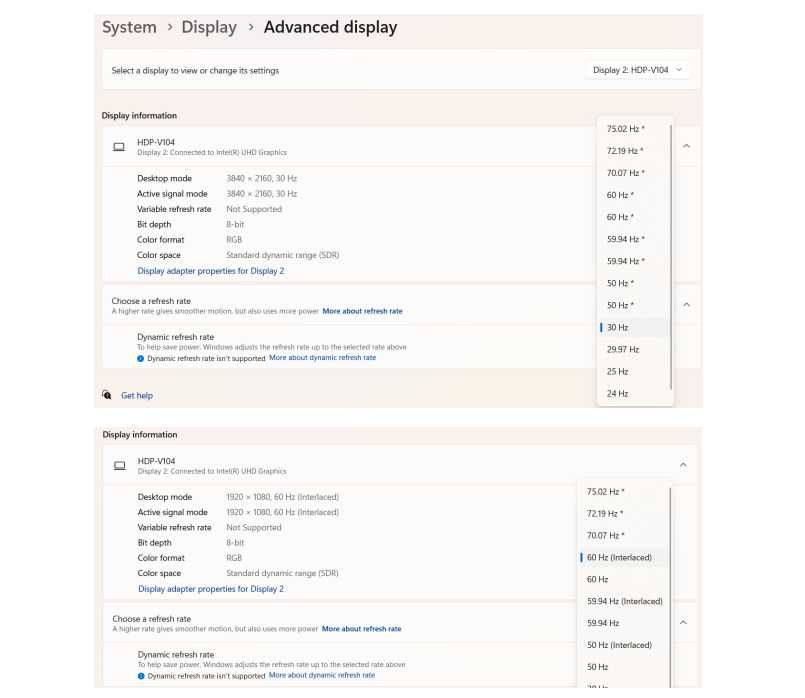Collapse refresh rate section in 1920 × 1080 panel
The height and width of the screenshot is (698, 805).
point(683,622)
